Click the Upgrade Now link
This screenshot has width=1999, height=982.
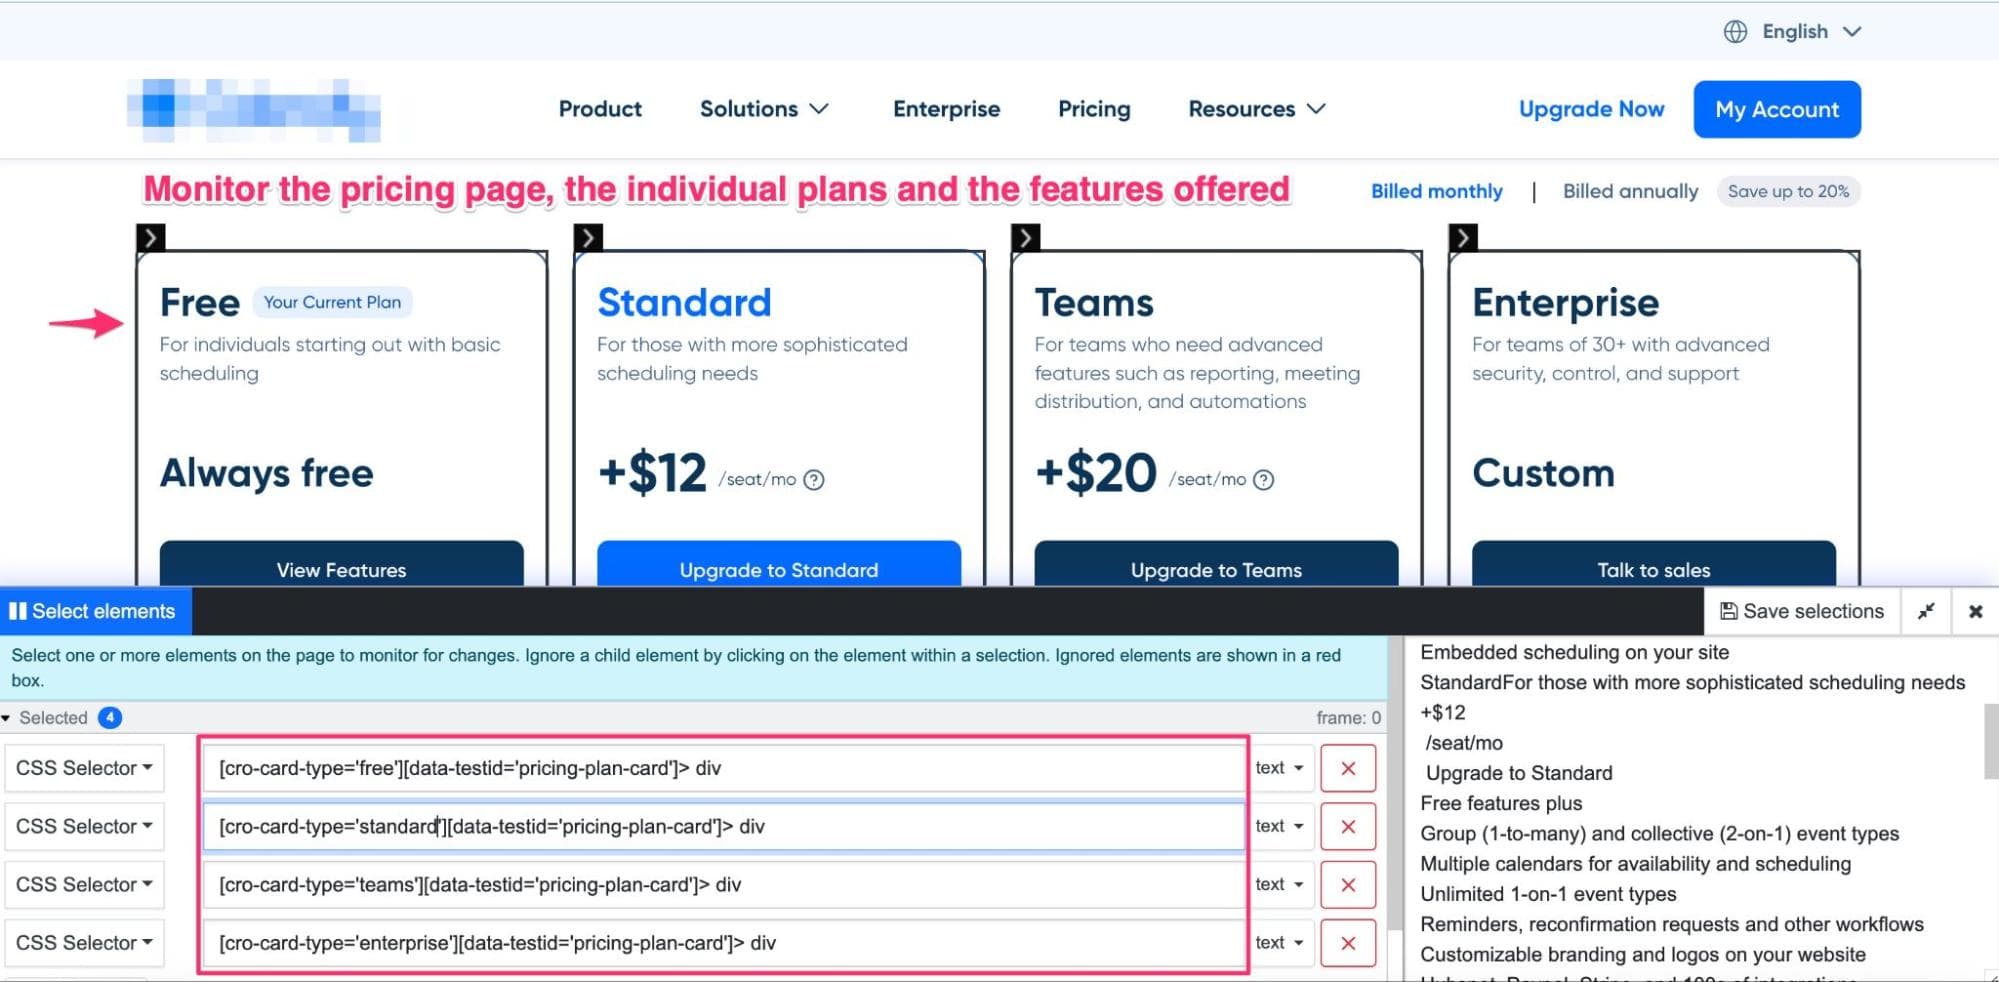pos(1590,109)
